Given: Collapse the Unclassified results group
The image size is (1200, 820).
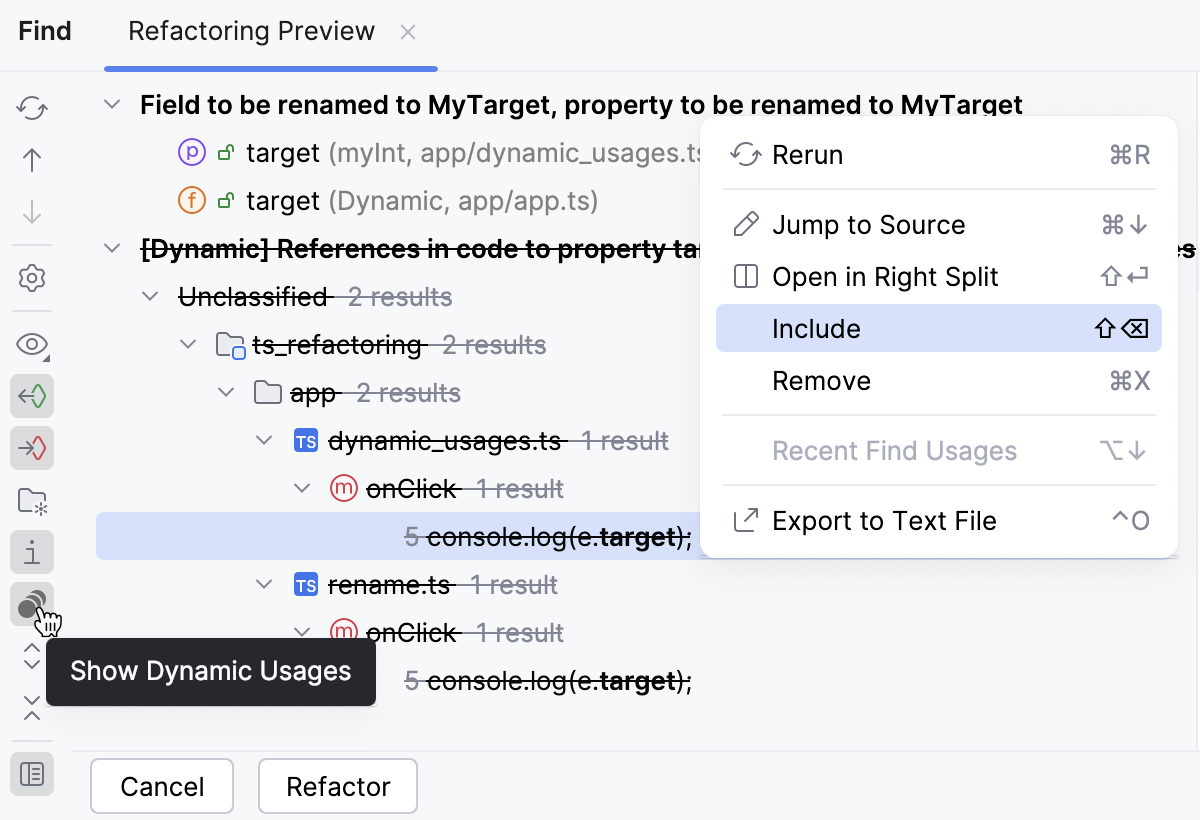Looking at the screenshot, I should pos(150,296).
